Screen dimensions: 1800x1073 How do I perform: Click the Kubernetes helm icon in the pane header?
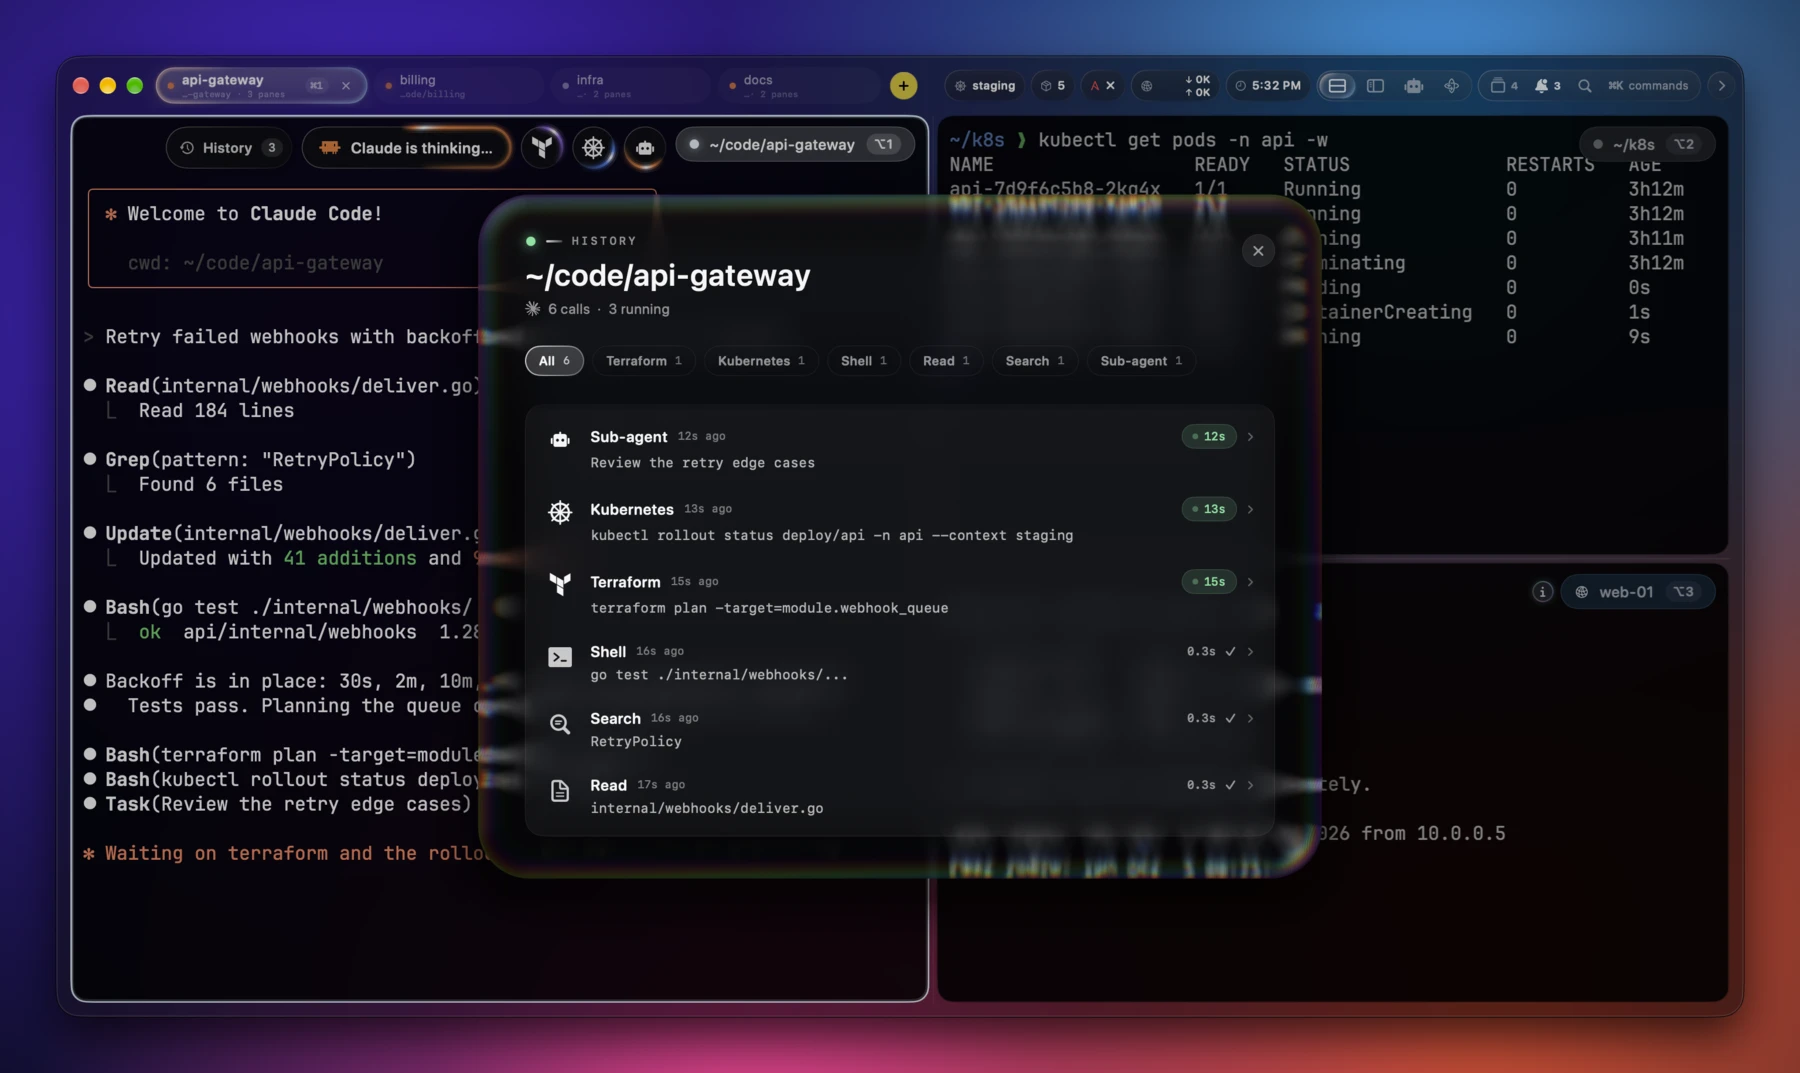coord(593,147)
